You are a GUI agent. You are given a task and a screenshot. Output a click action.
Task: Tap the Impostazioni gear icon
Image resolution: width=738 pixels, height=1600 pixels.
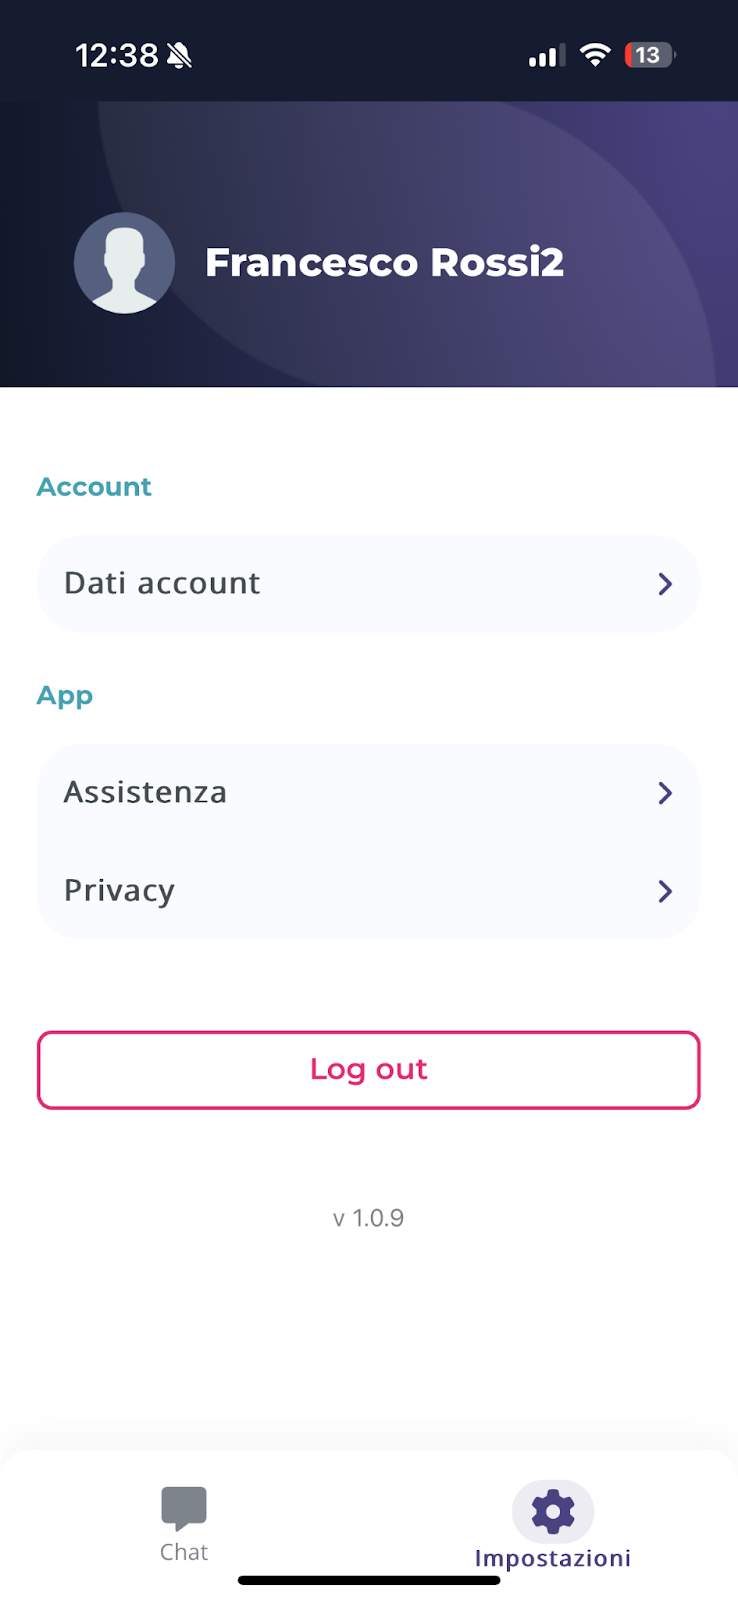[553, 1511]
